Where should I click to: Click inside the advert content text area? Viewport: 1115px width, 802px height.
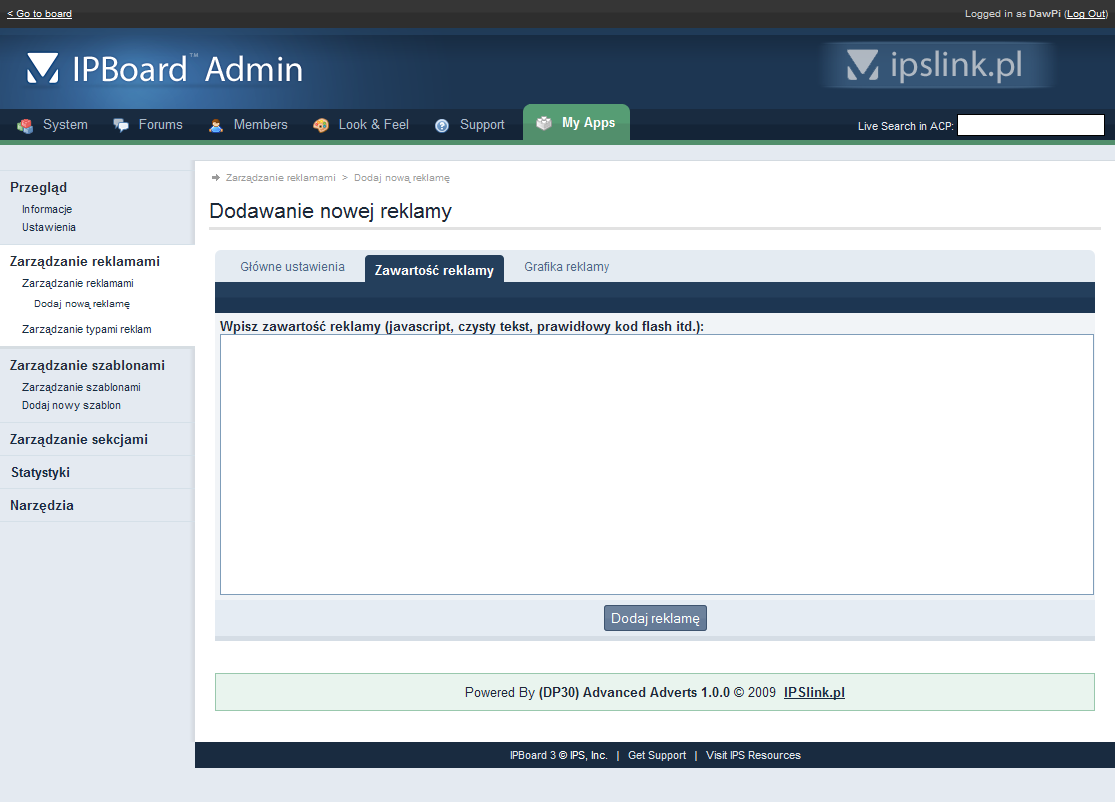656,464
